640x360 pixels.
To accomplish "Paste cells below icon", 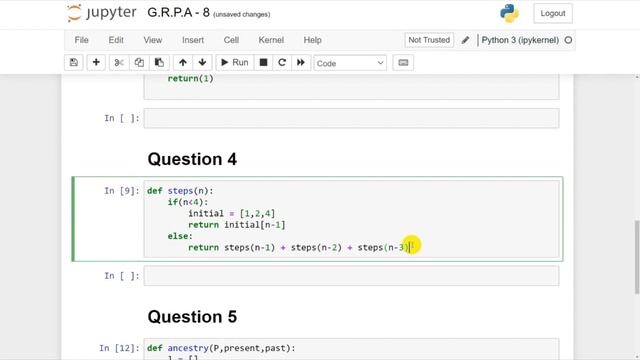I will tap(159, 62).
